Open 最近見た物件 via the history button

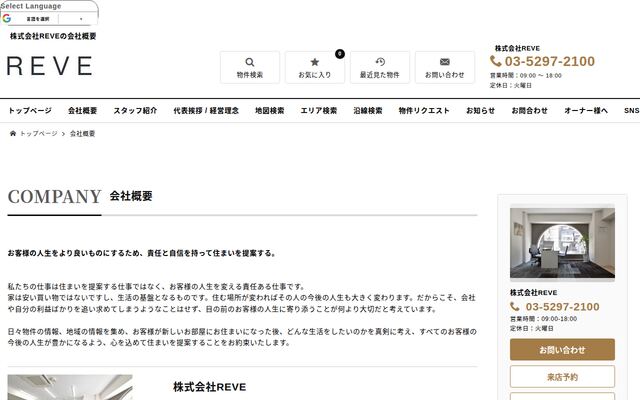pyautogui.click(x=380, y=67)
